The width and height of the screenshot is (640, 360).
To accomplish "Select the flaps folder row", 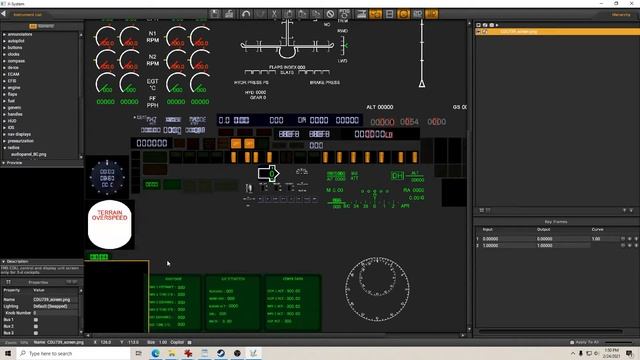I will click(x=40, y=94).
